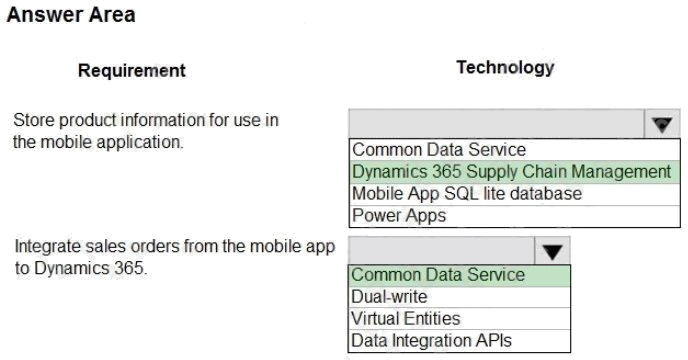Open the product information technology dropdown arrow
Viewport: 688px width, 360px height.
pyautogui.click(x=662, y=124)
